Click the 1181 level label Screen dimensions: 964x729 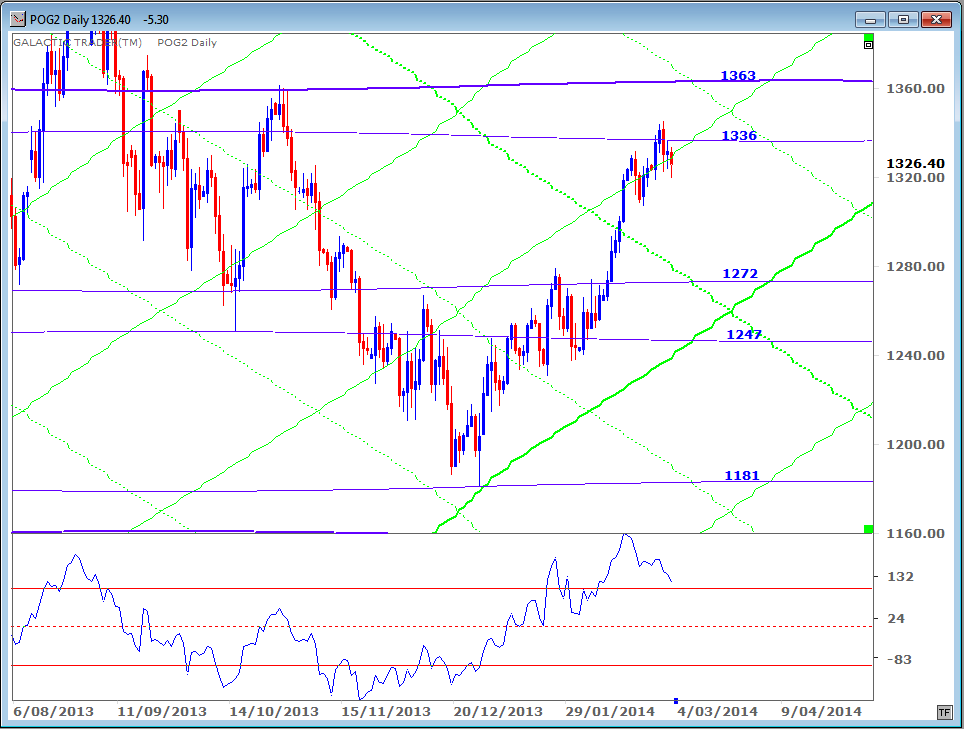(x=742, y=475)
